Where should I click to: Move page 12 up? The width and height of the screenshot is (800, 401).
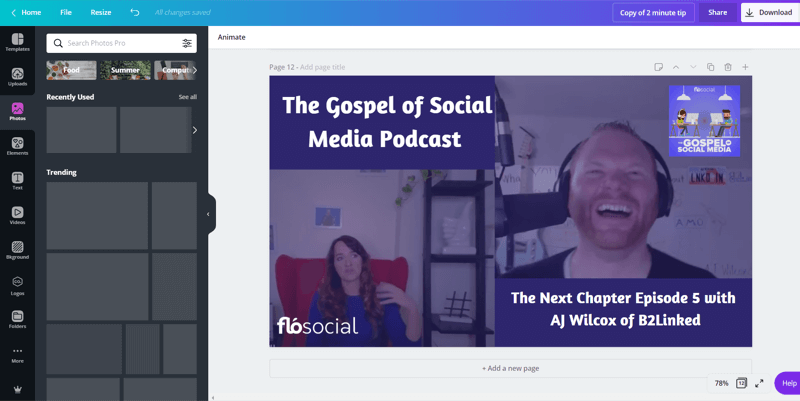[x=676, y=67]
